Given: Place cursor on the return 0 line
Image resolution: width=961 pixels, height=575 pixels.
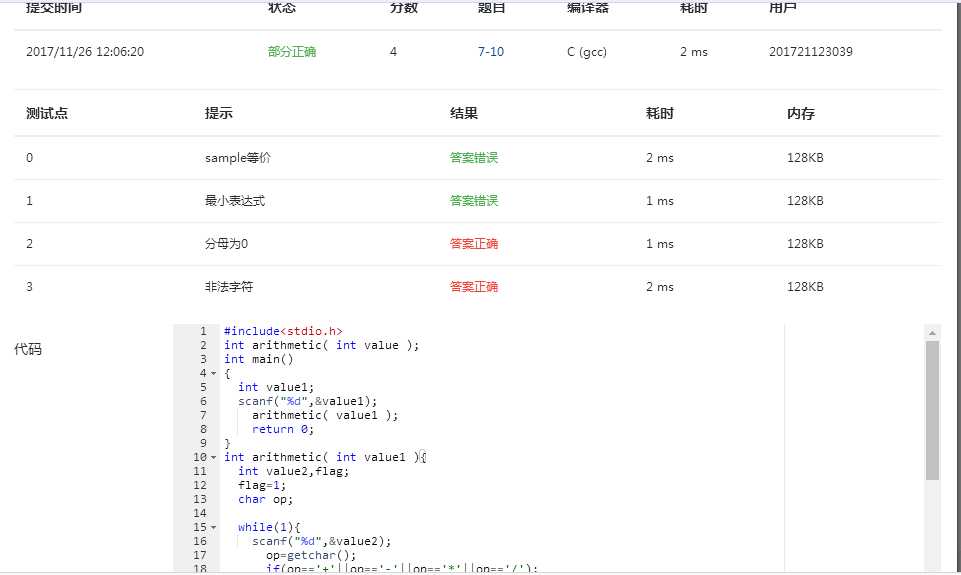Looking at the screenshot, I should (287, 429).
